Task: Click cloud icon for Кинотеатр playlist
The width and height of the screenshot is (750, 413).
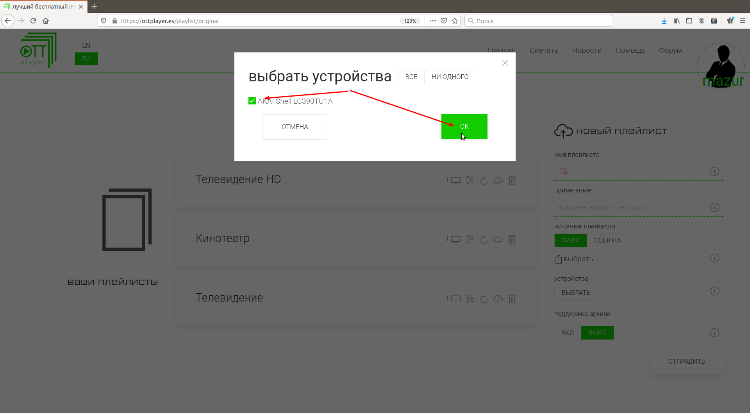Action: coord(497,239)
